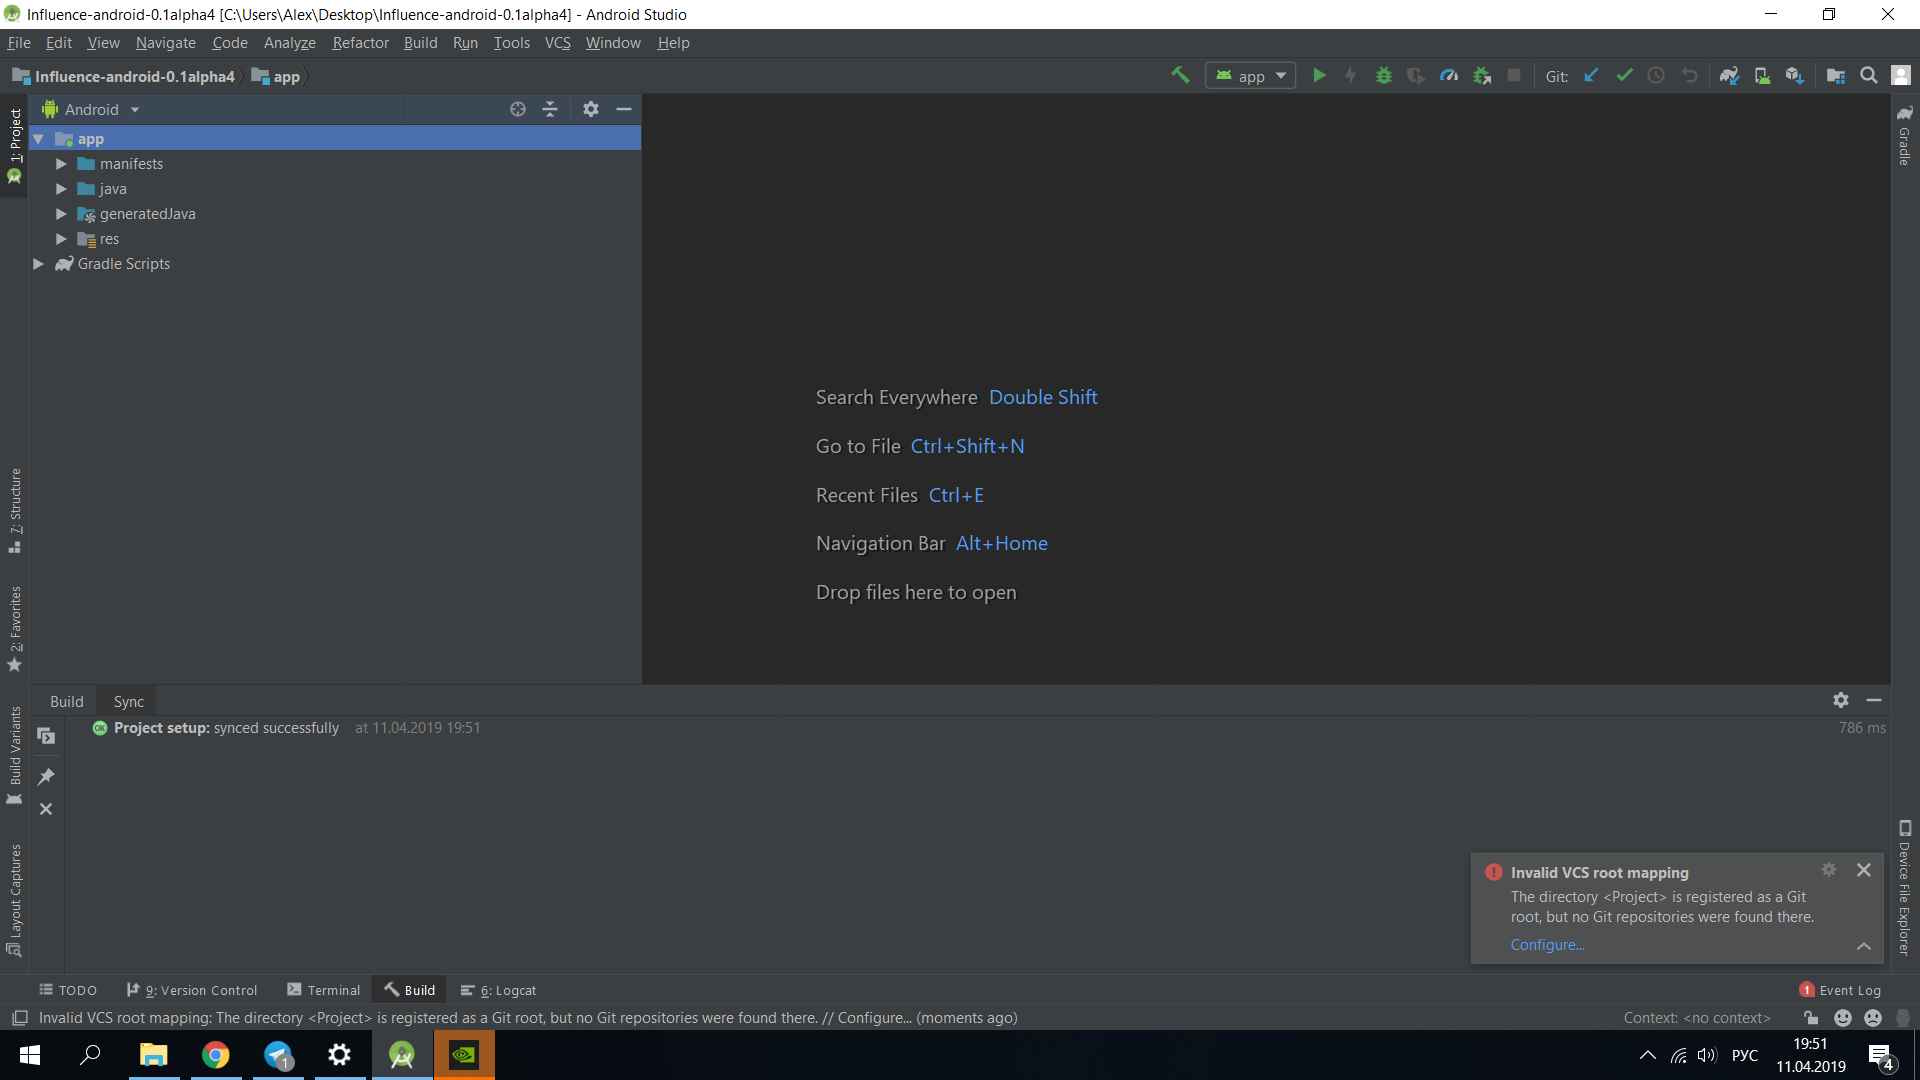Open the Tools menu

(x=511, y=43)
